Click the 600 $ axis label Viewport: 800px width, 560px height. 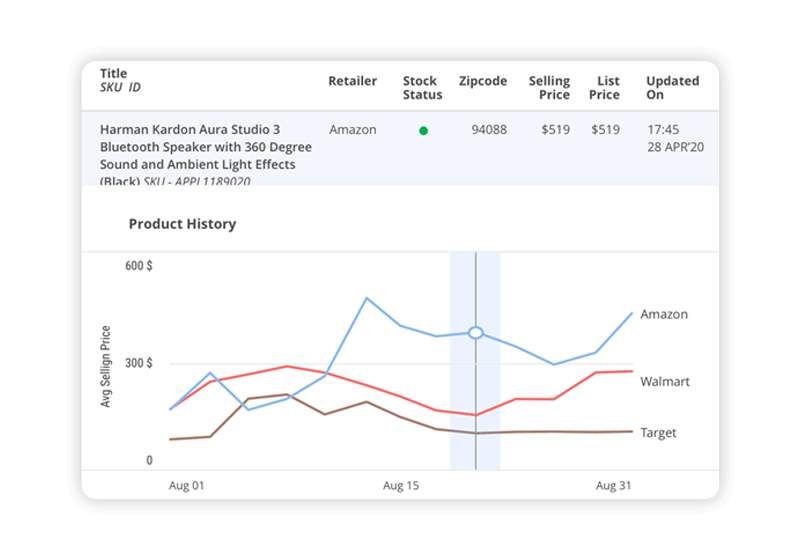point(139,266)
